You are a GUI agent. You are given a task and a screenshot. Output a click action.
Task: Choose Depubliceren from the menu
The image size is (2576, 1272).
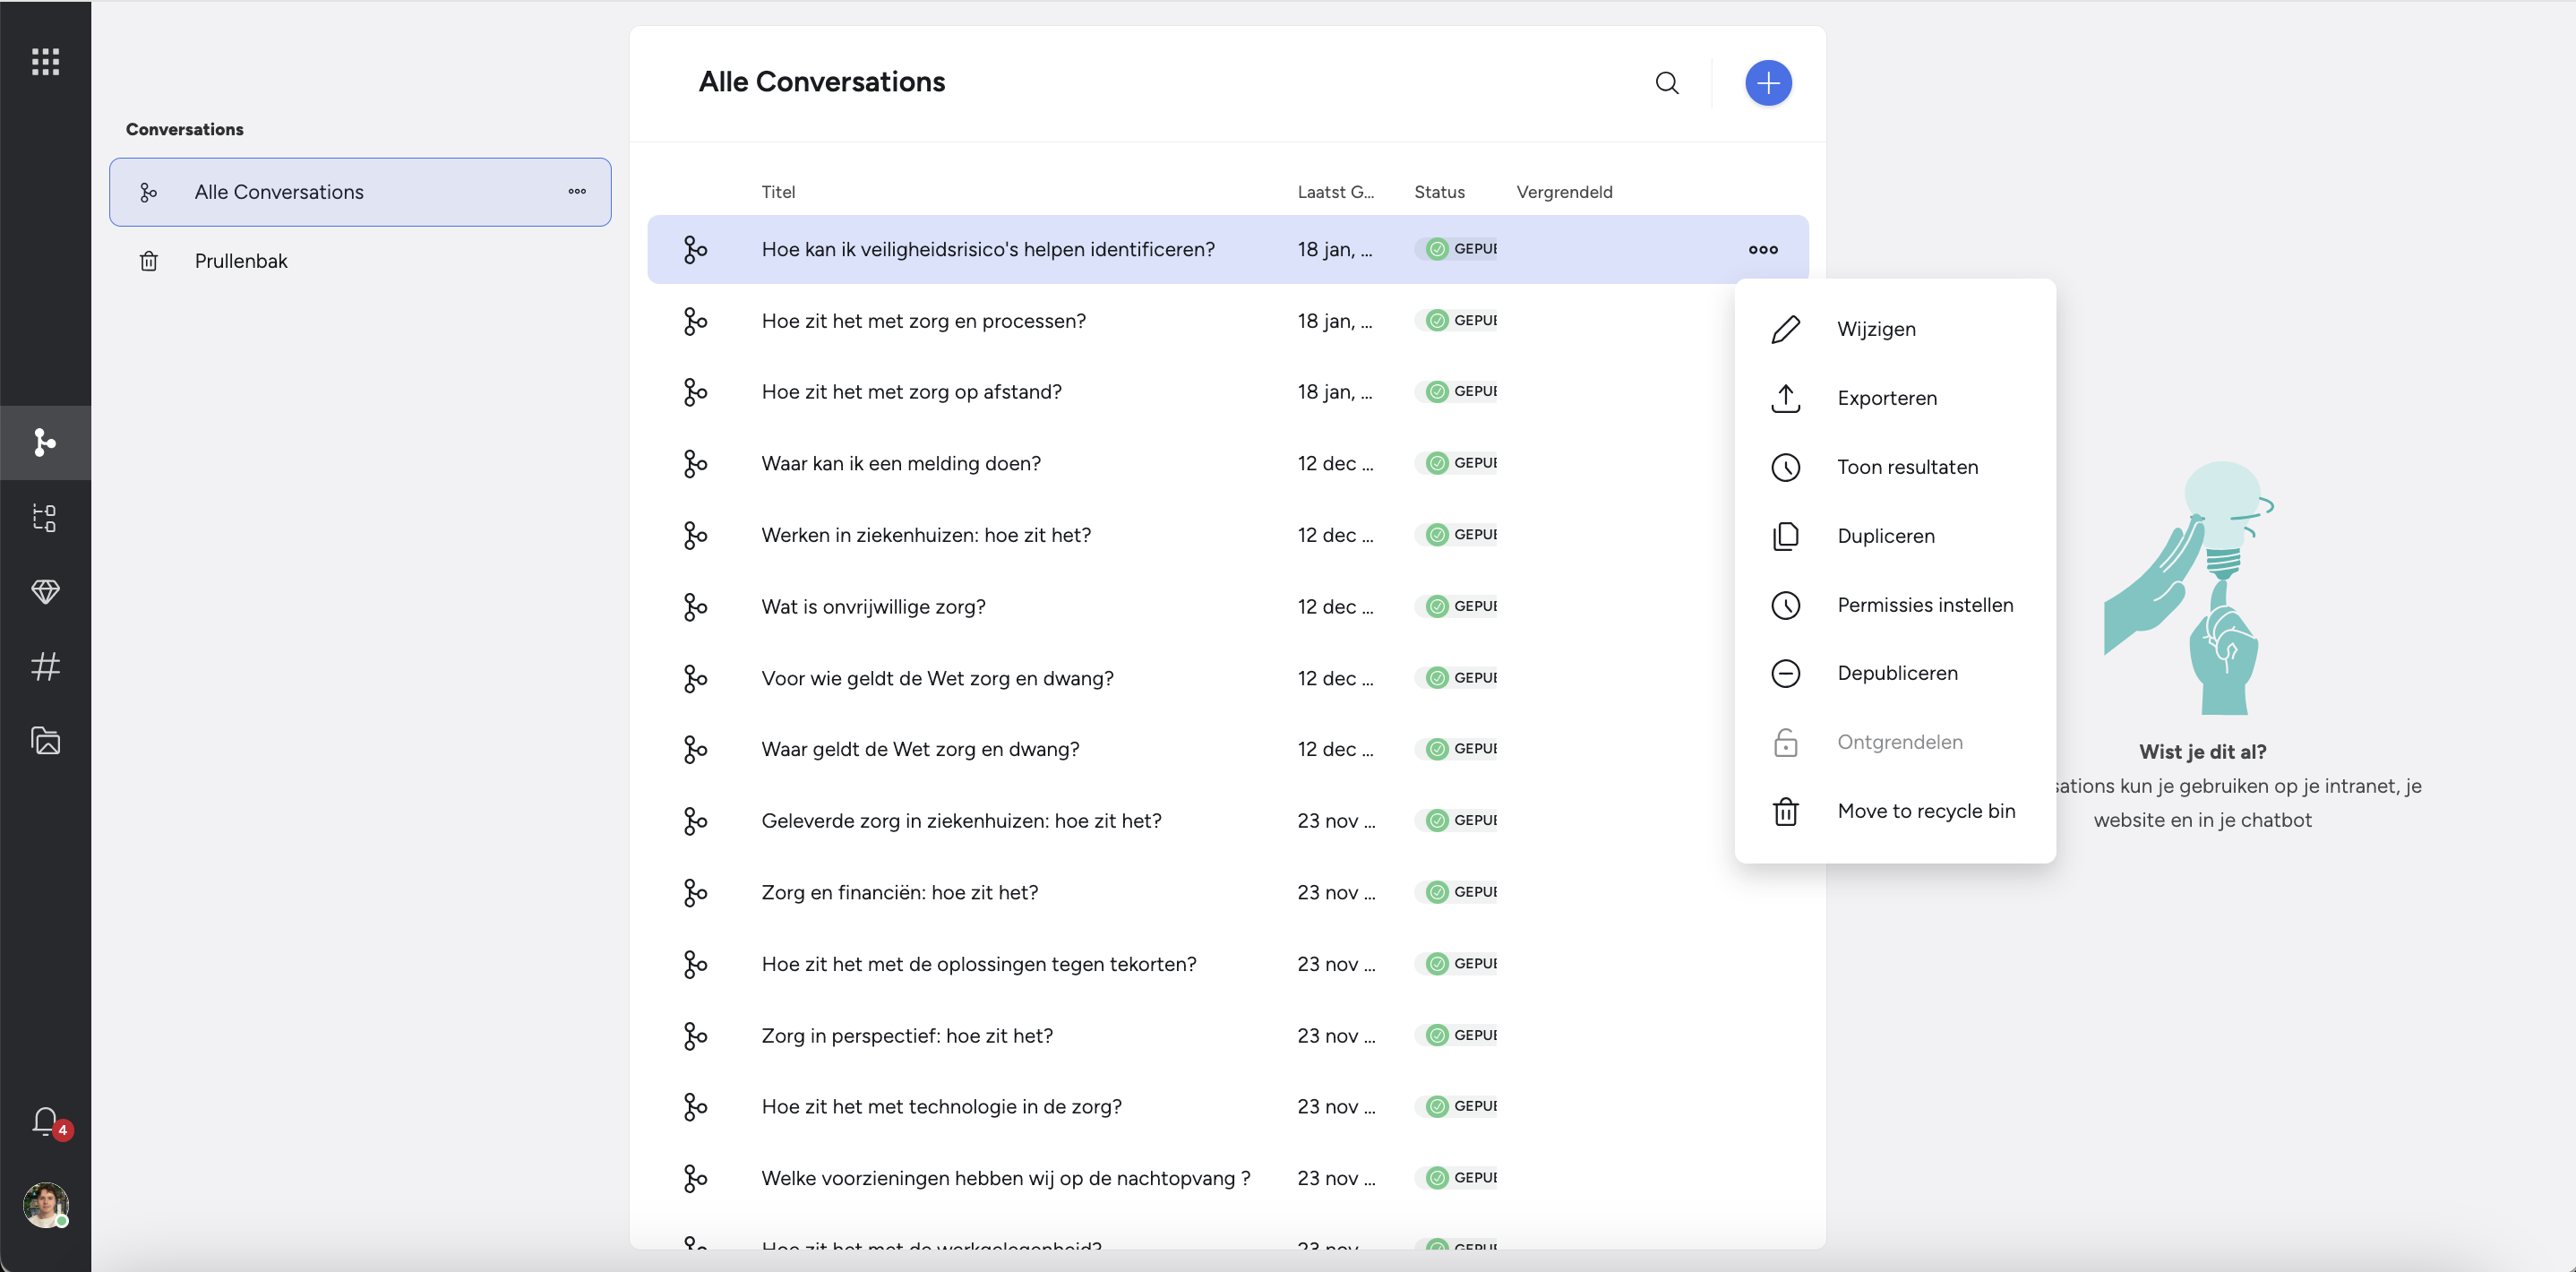click(x=1896, y=673)
